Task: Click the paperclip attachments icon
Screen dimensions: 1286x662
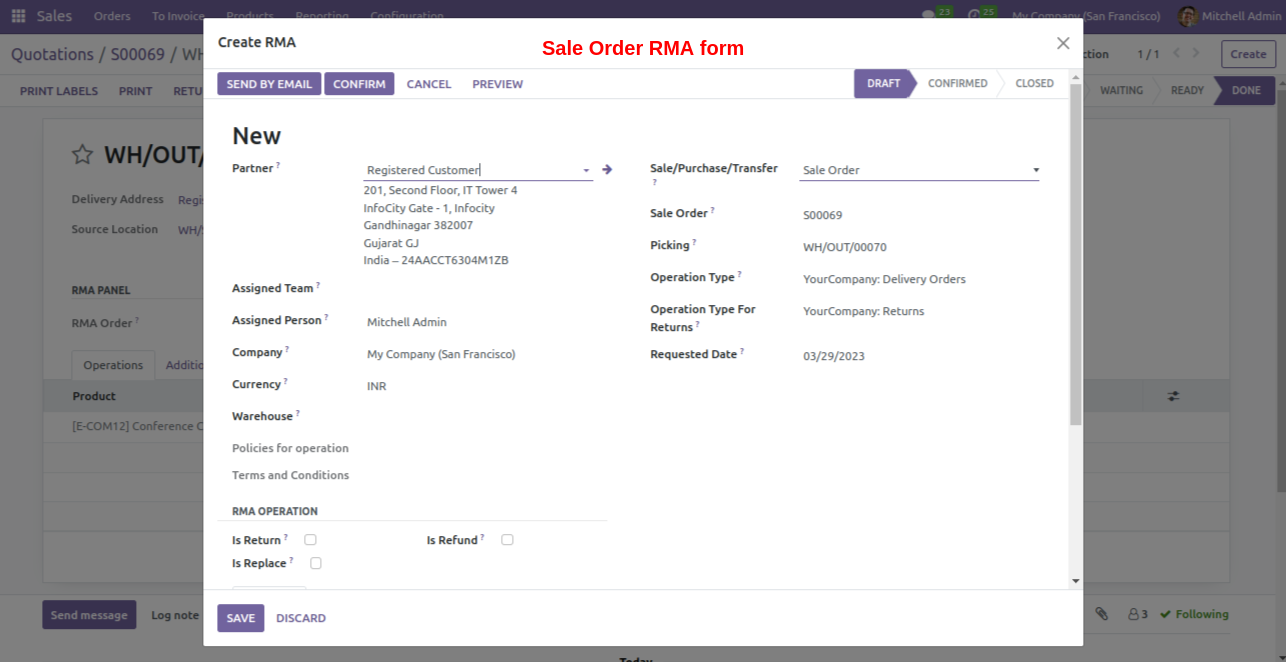Action: point(1101,614)
